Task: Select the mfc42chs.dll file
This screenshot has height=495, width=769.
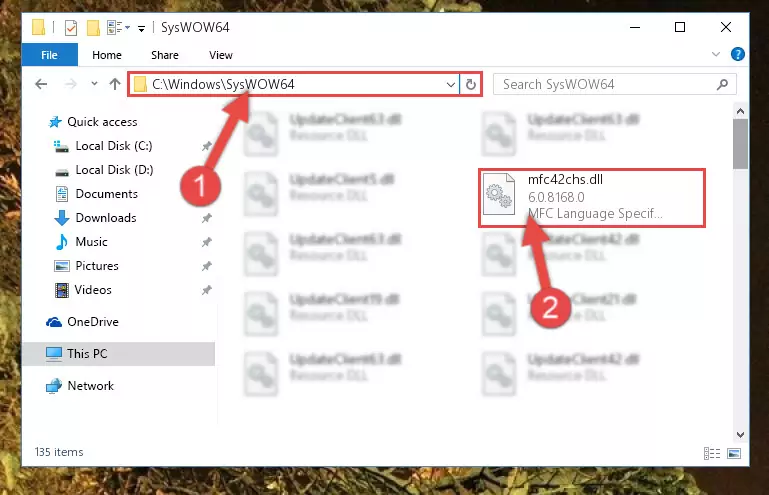Action: click(x=592, y=198)
